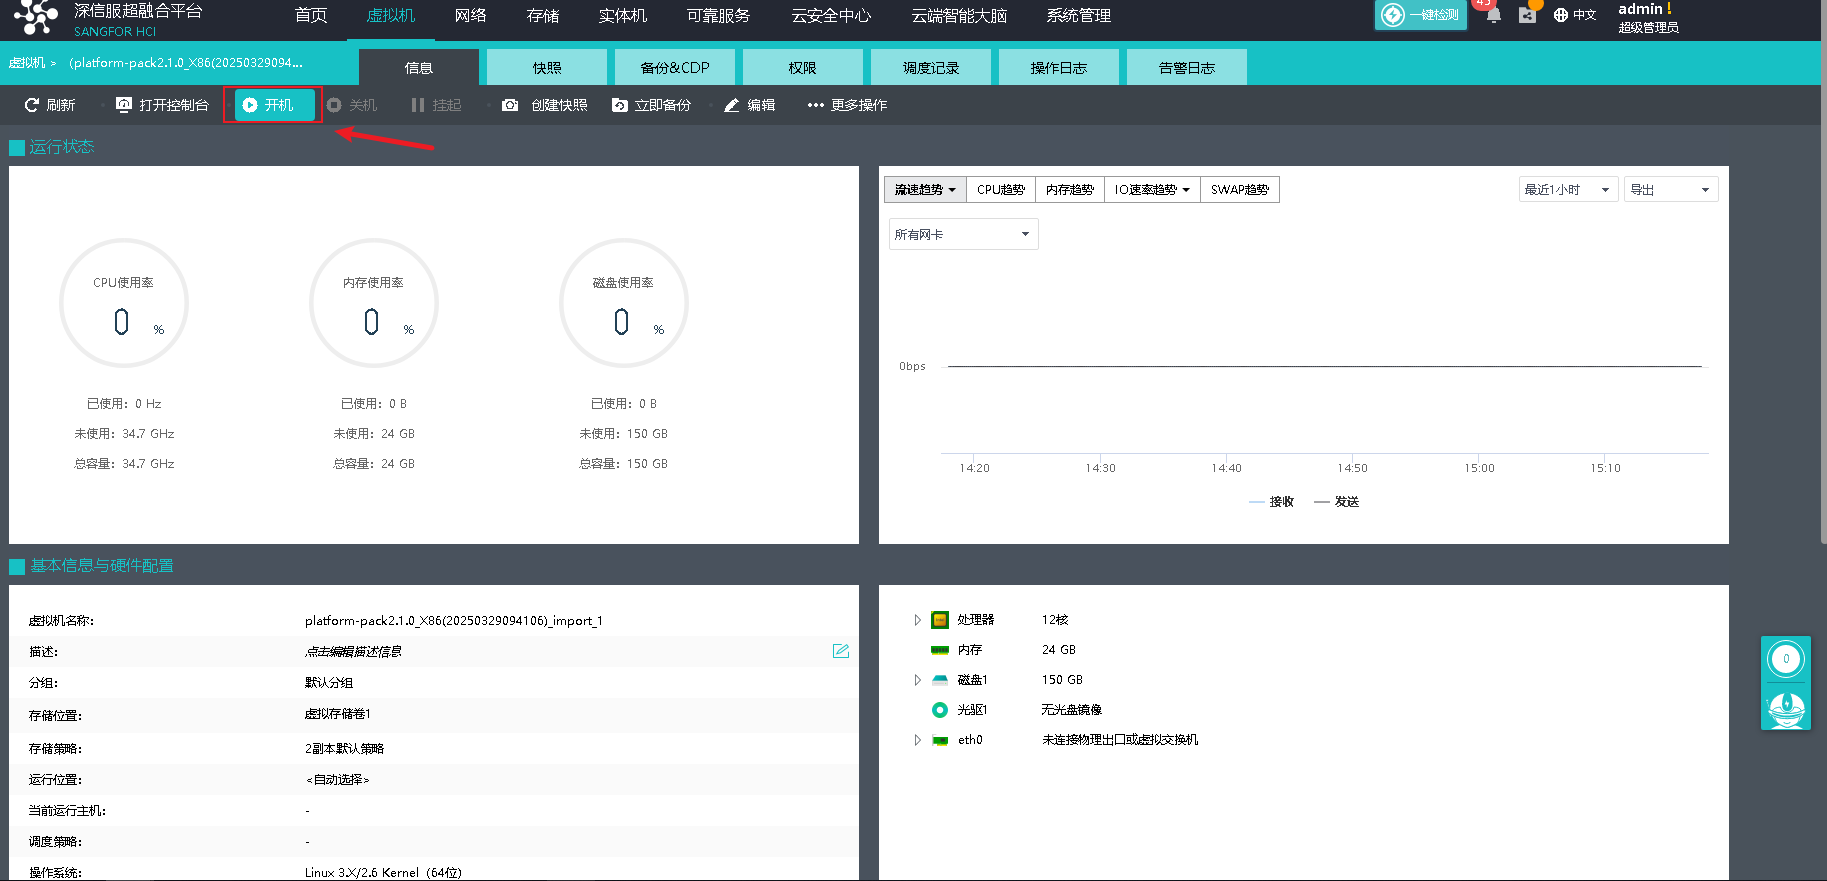1827x881 pixels.
Task: Start an immediate backup
Action: 651,105
